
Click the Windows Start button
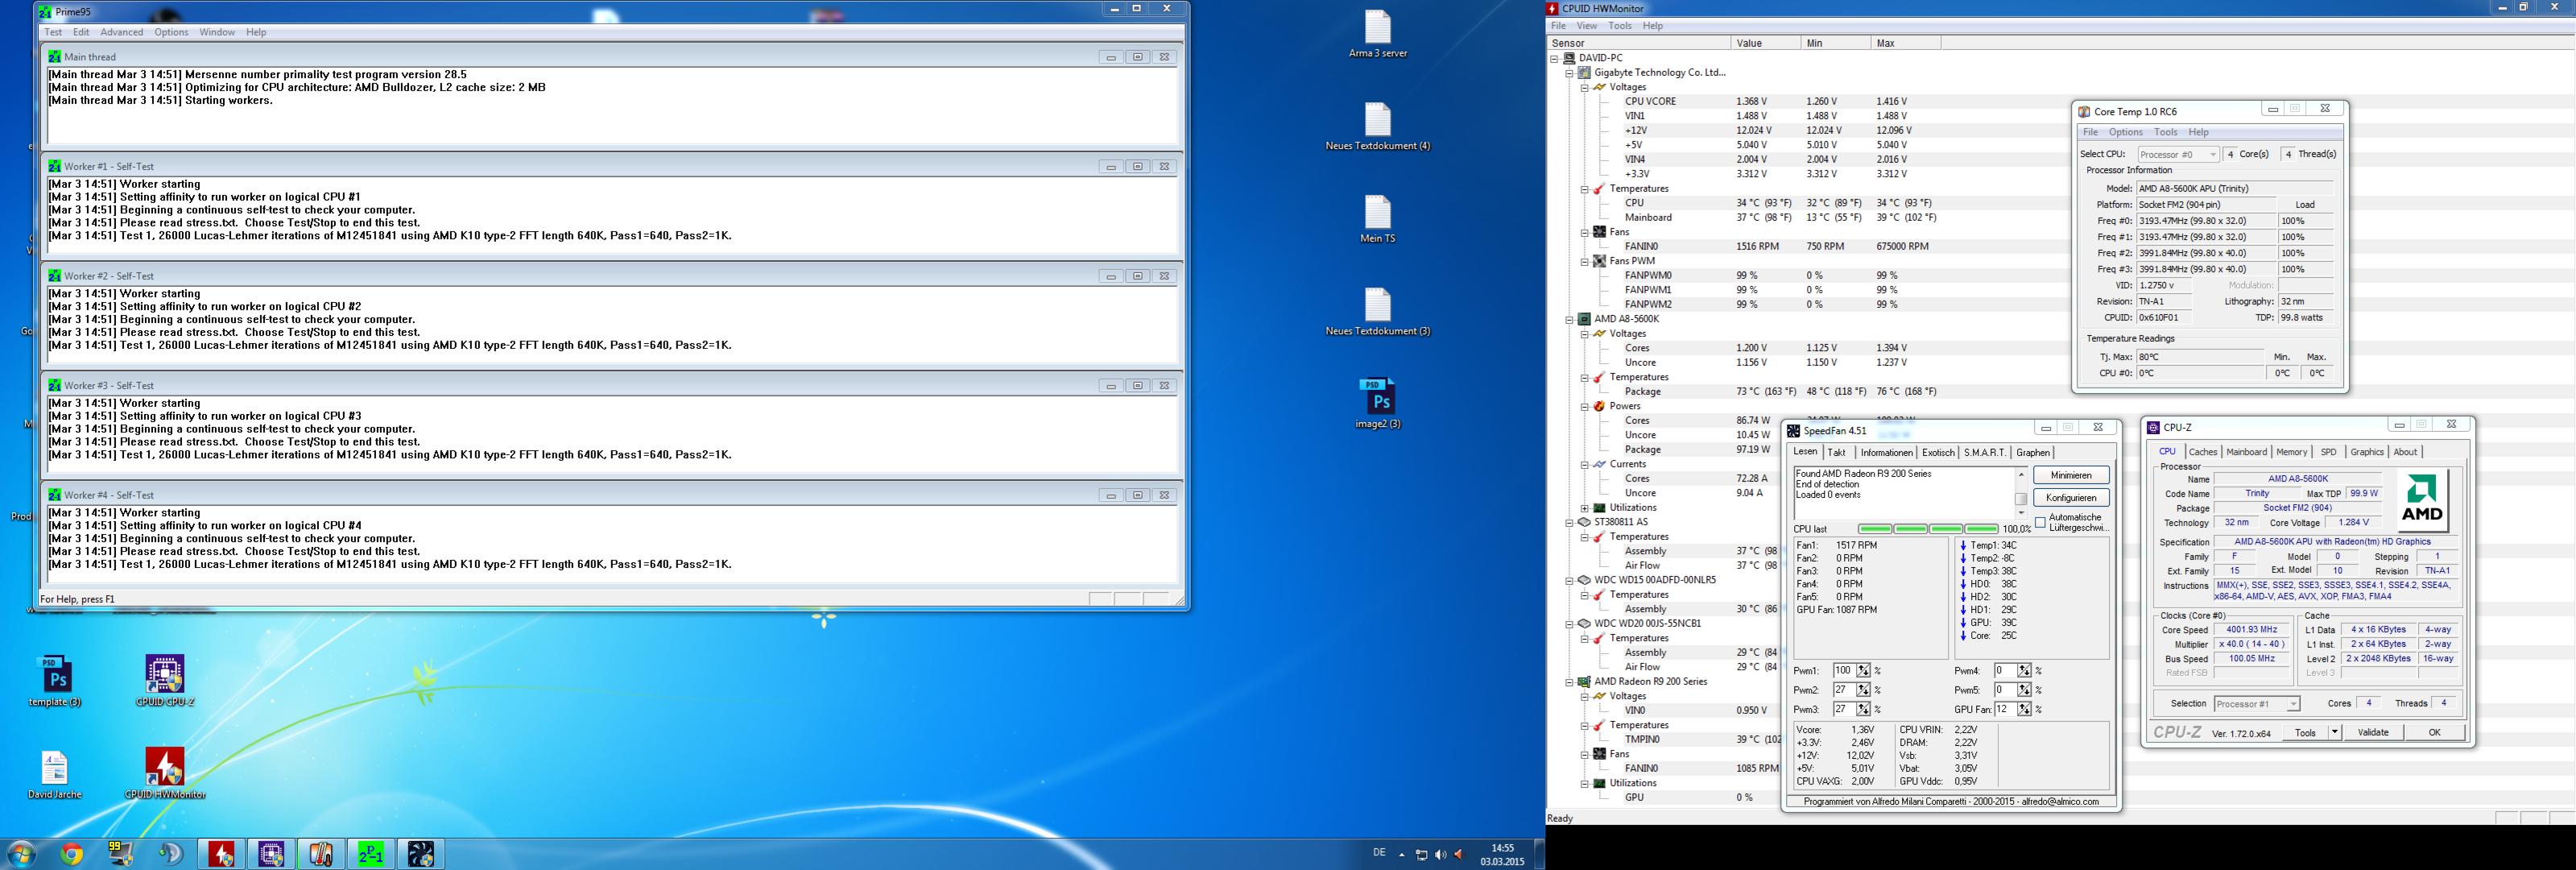[x=21, y=854]
